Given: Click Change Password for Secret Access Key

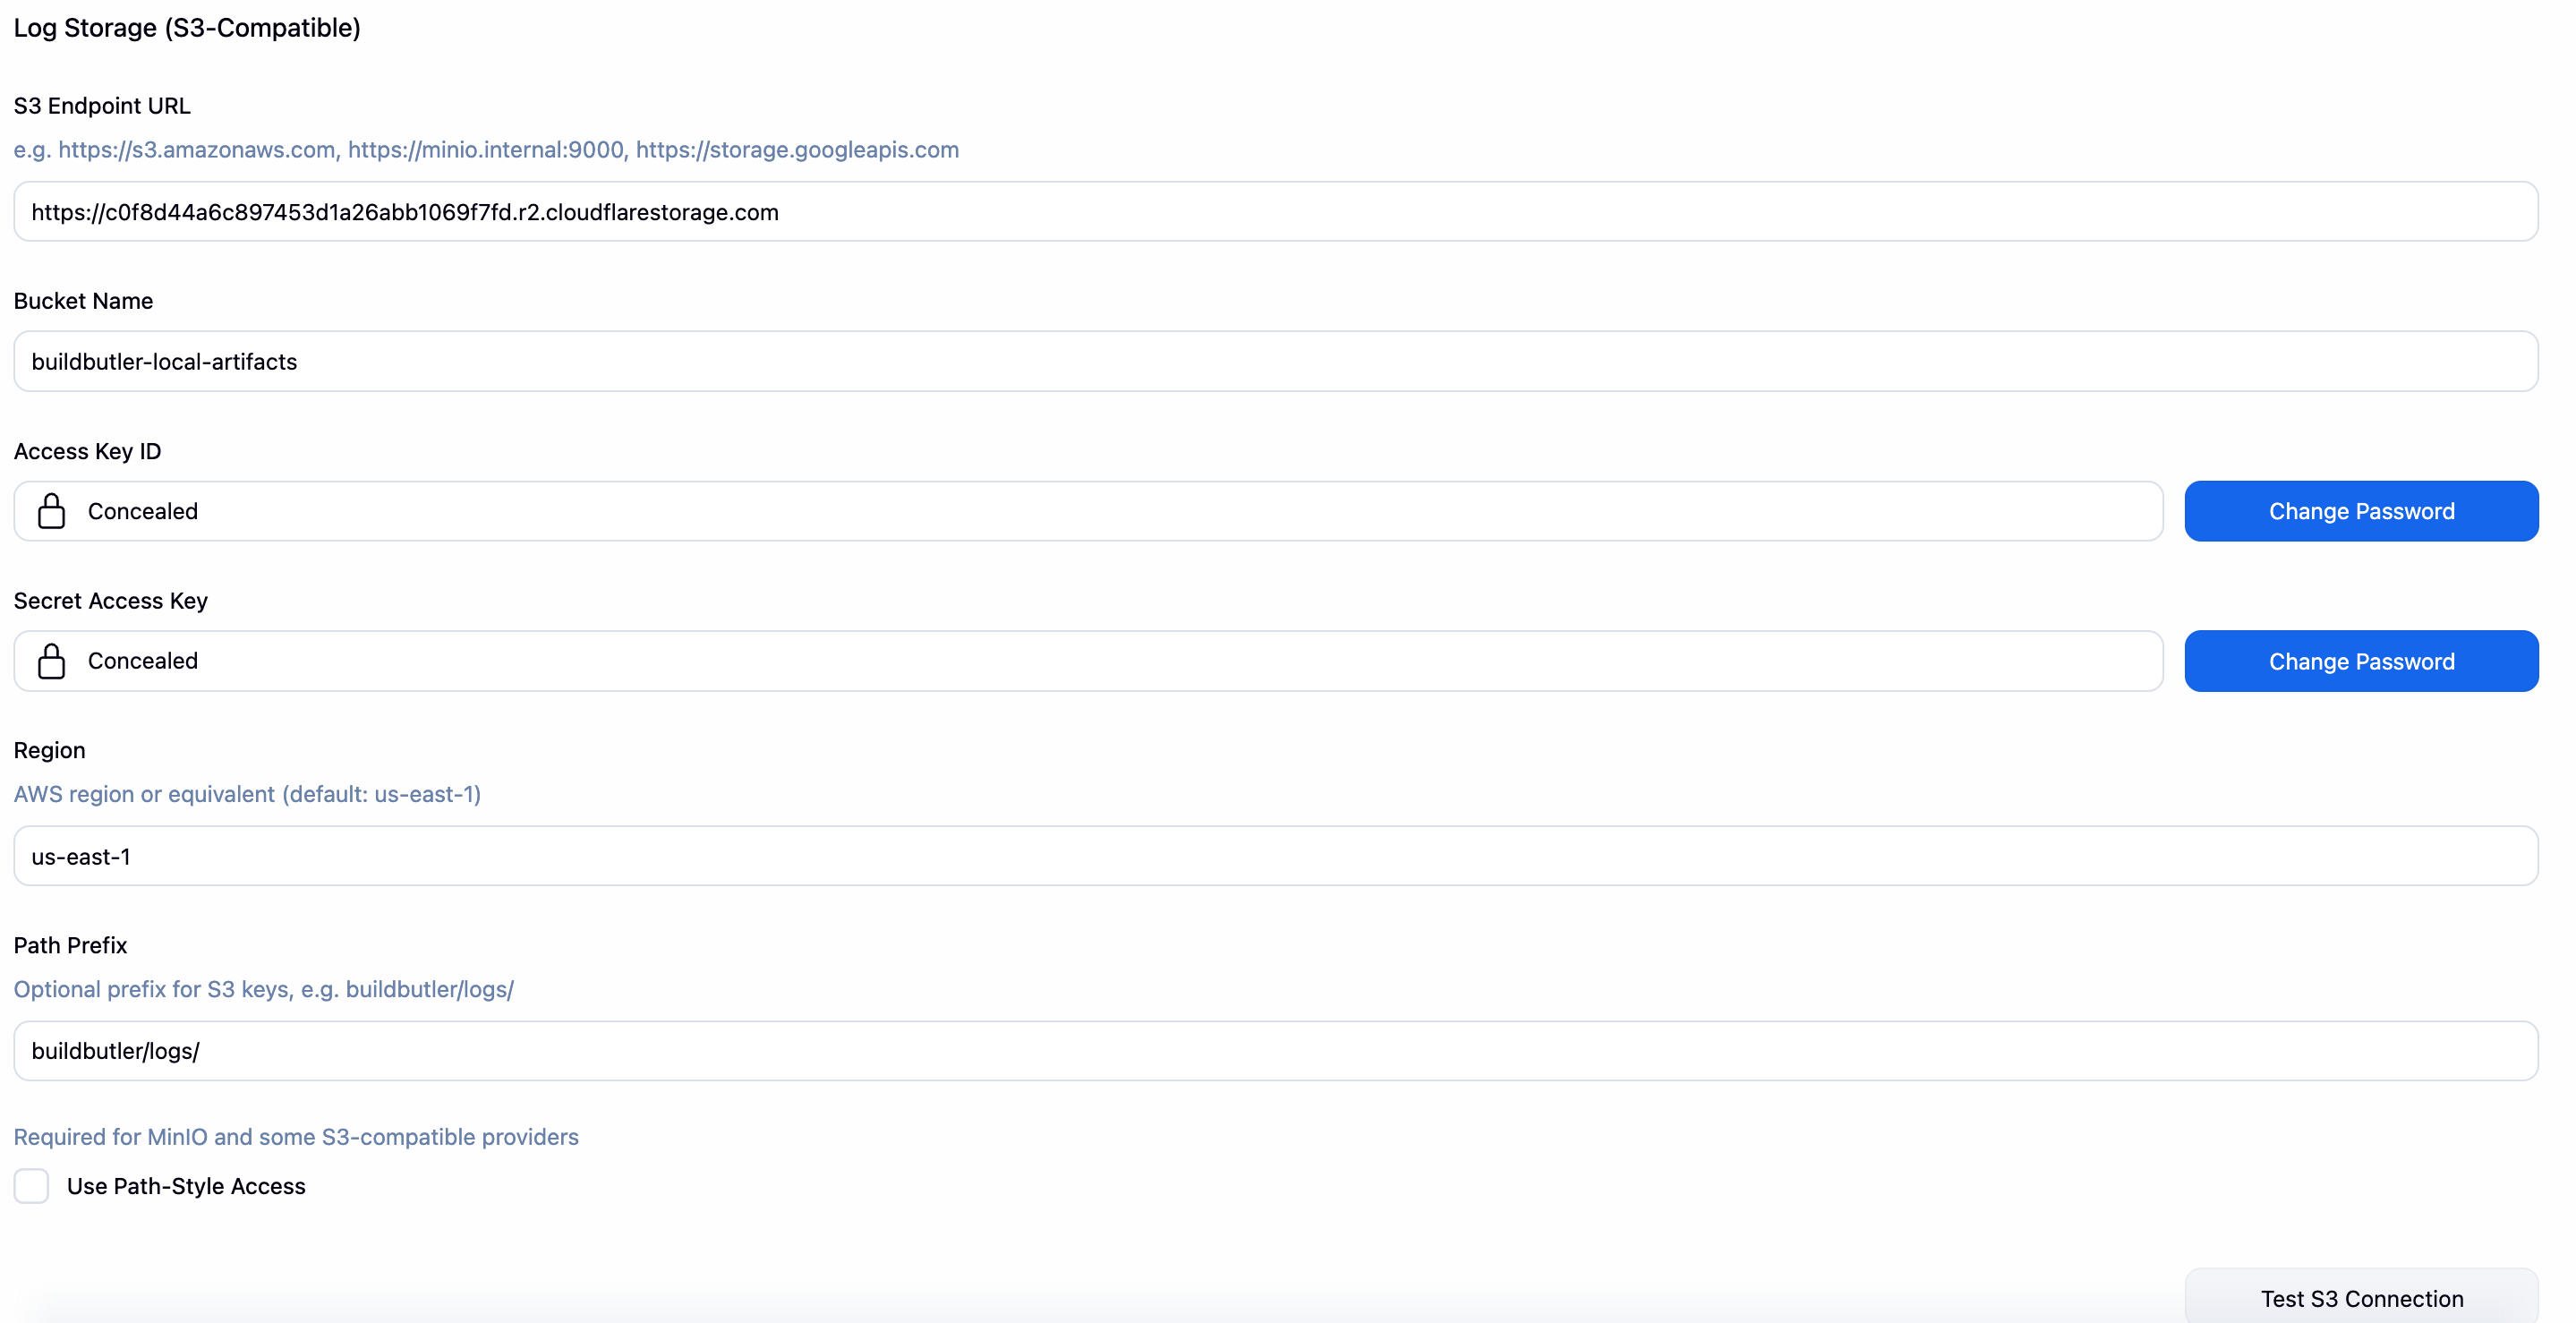Looking at the screenshot, I should [x=2361, y=661].
